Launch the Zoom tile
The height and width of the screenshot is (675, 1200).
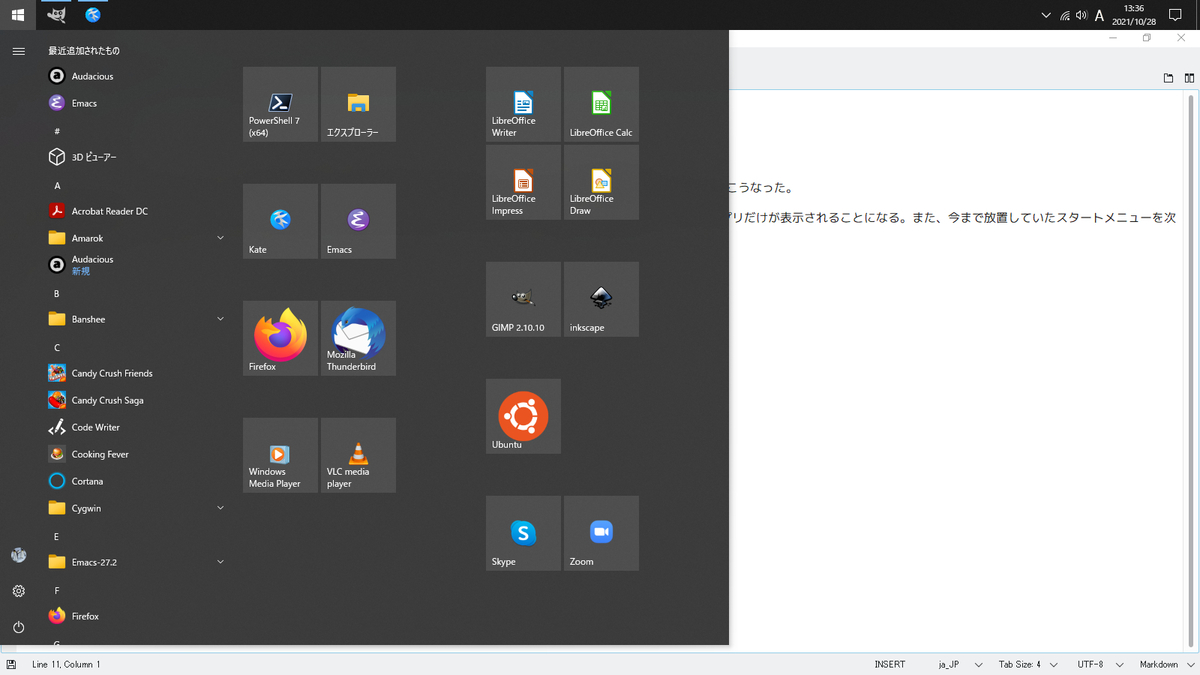(601, 533)
